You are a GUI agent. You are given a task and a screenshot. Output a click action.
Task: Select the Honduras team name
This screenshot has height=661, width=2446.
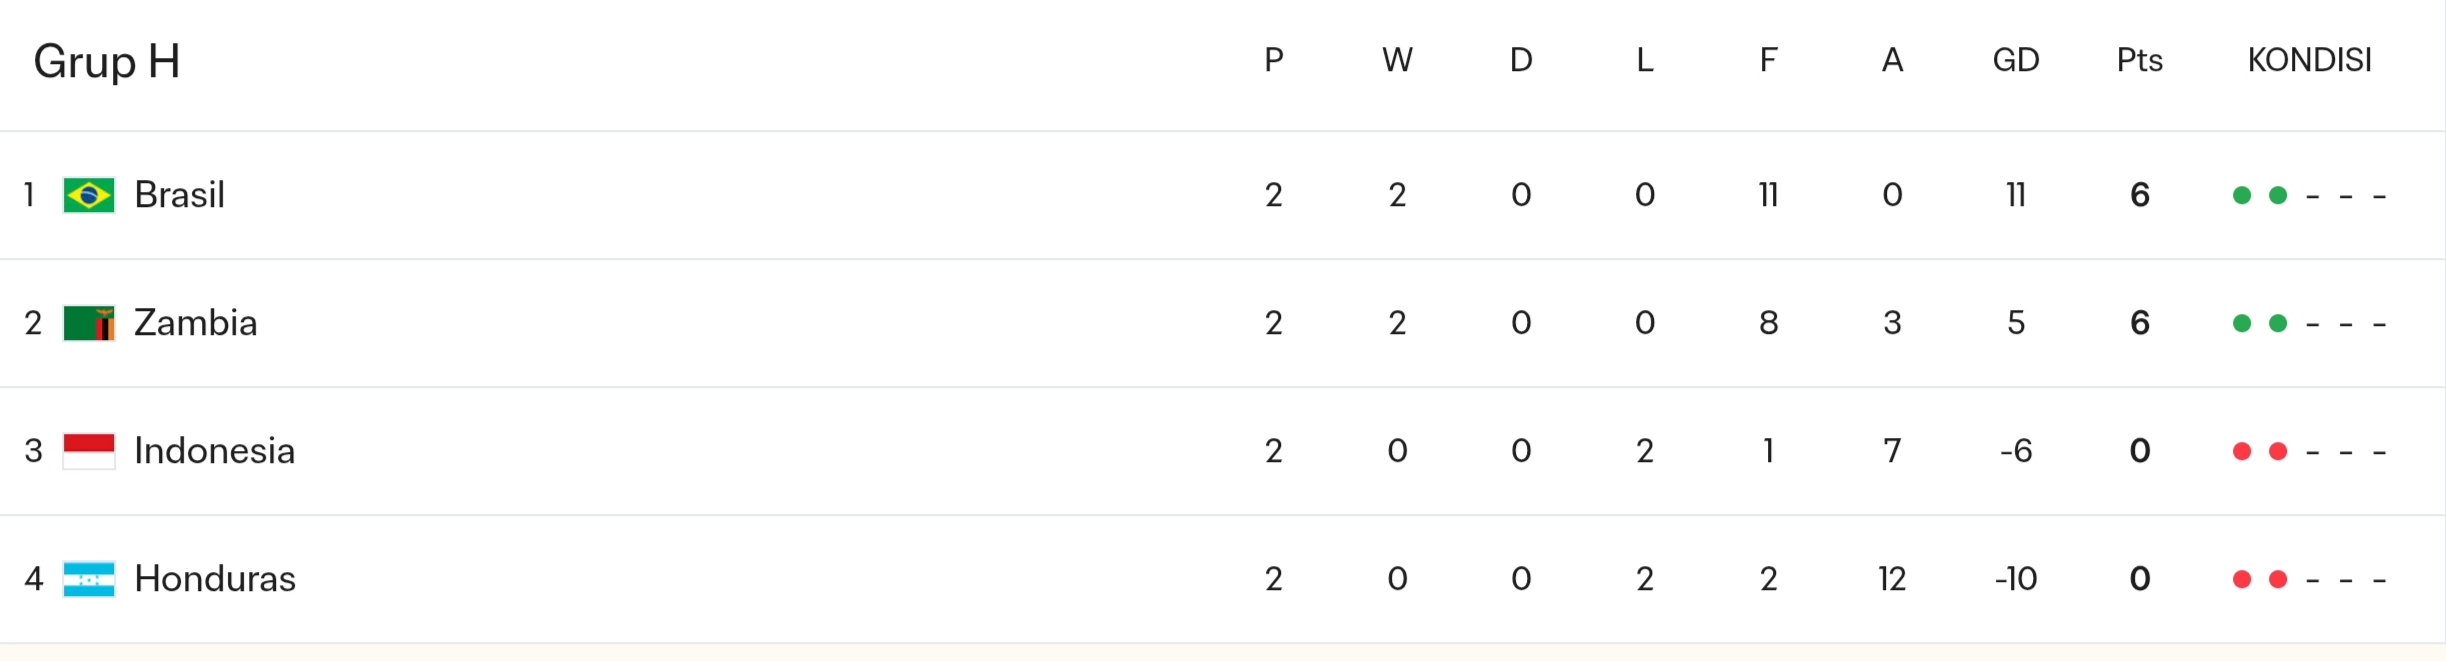click(x=215, y=579)
